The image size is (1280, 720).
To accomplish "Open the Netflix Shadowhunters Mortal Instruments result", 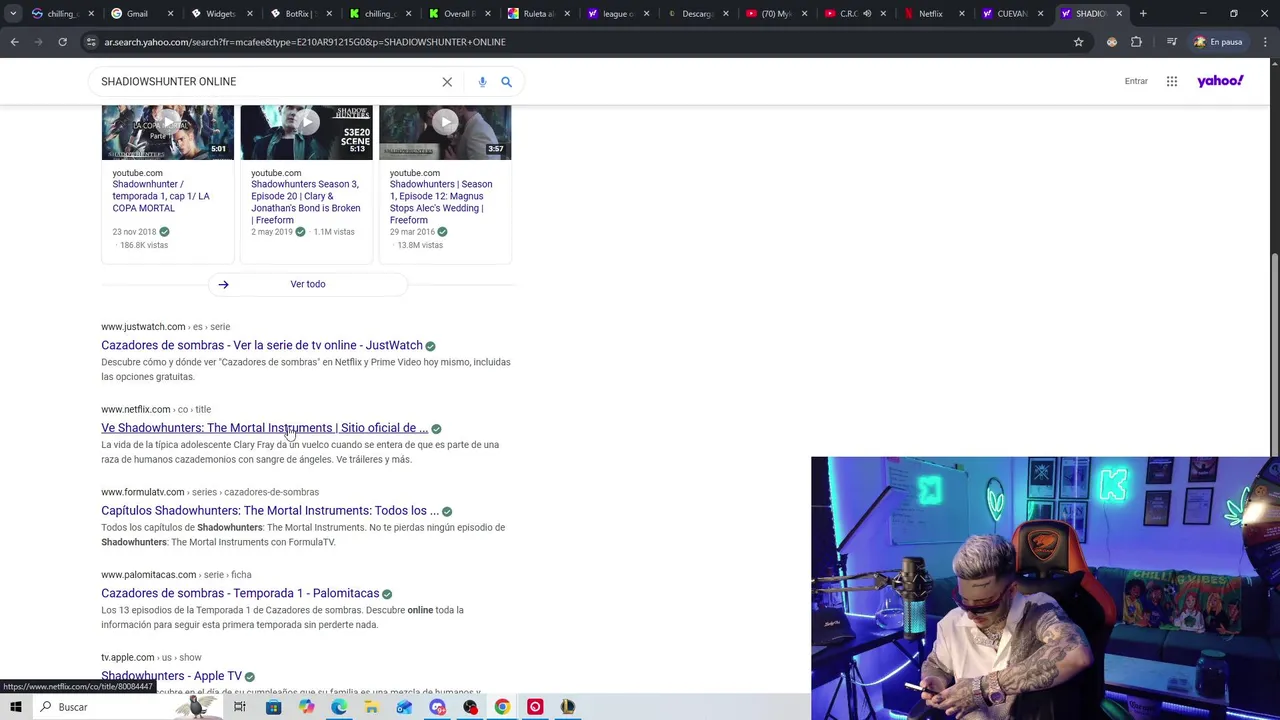I will pos(264,428).
